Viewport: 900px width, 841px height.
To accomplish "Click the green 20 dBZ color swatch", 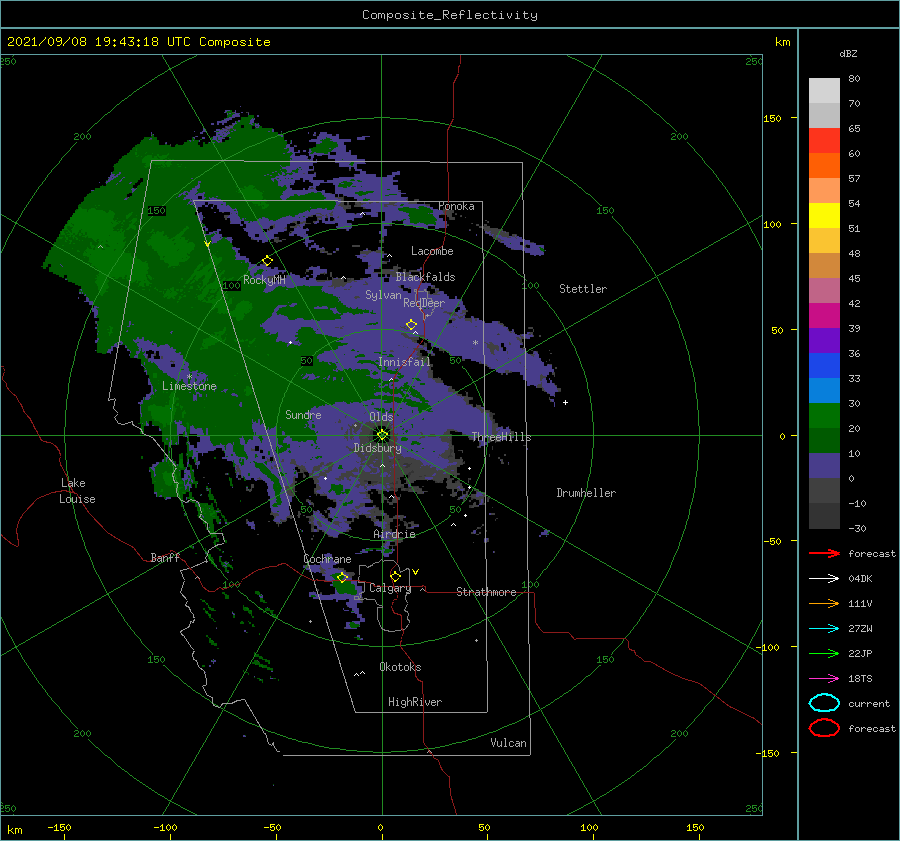I will click(x=824, y=416).
